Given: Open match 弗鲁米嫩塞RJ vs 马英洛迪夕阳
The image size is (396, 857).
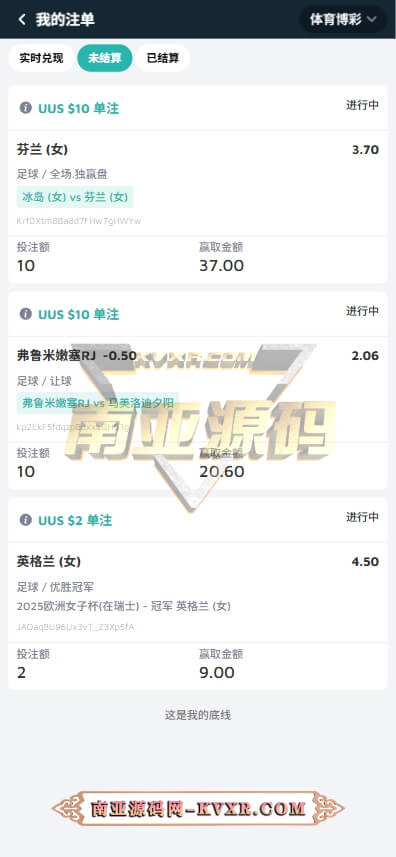Looking at the screenshot, I should [x=98, y=403].
